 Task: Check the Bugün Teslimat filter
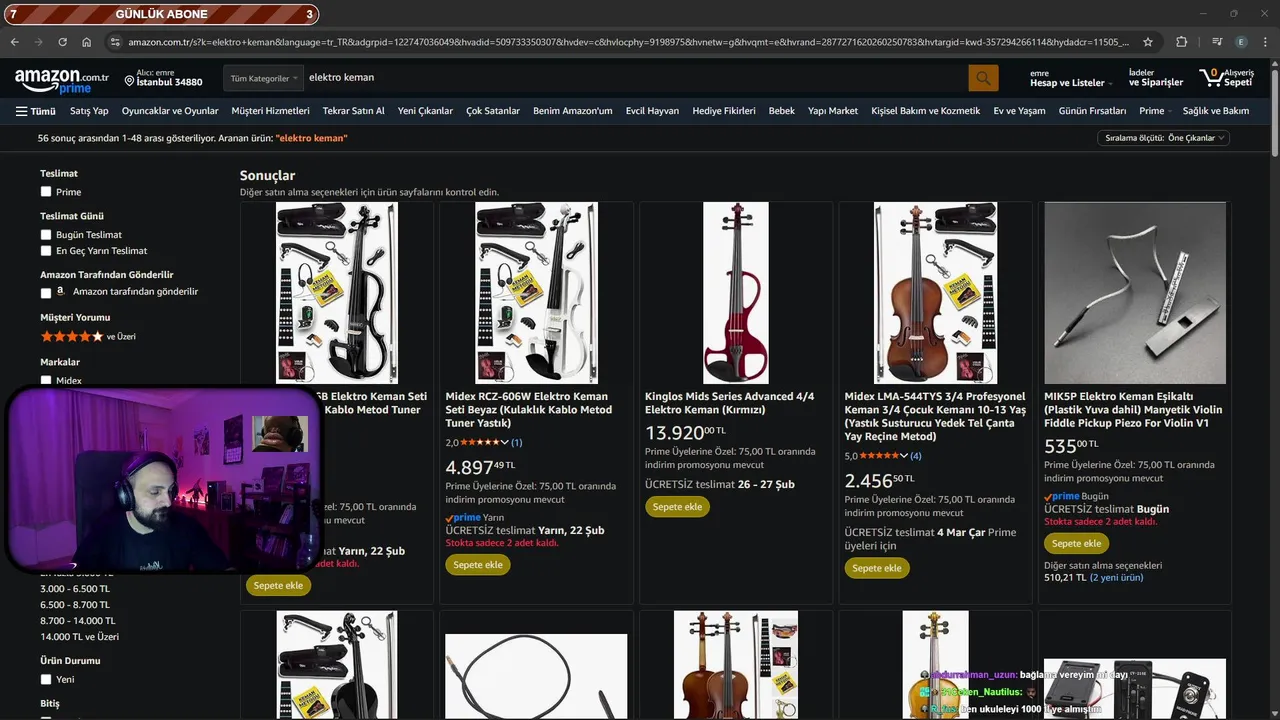coord(46,235)
